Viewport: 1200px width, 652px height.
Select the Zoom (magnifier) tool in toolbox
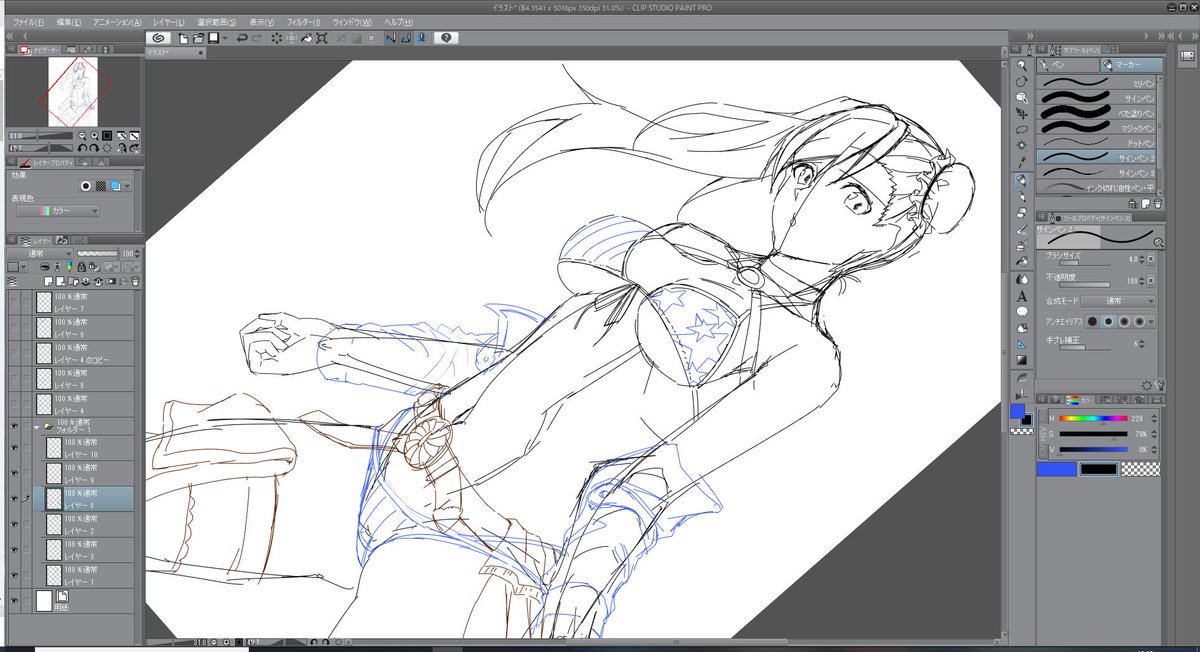point(1021,64)
